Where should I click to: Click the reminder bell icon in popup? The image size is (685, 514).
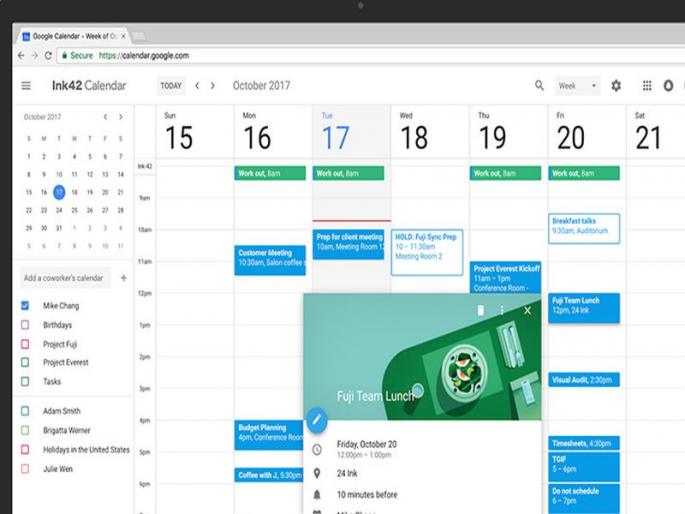317,494
